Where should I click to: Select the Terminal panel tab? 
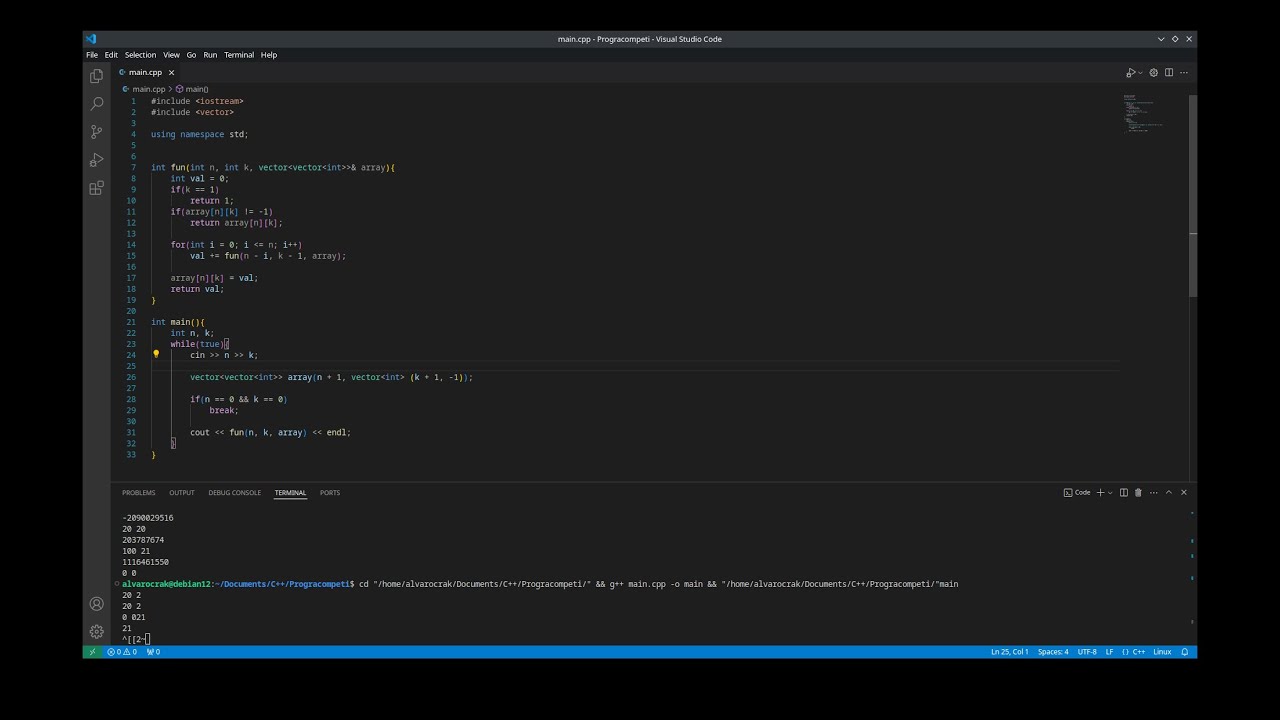[x=290, y=492]
